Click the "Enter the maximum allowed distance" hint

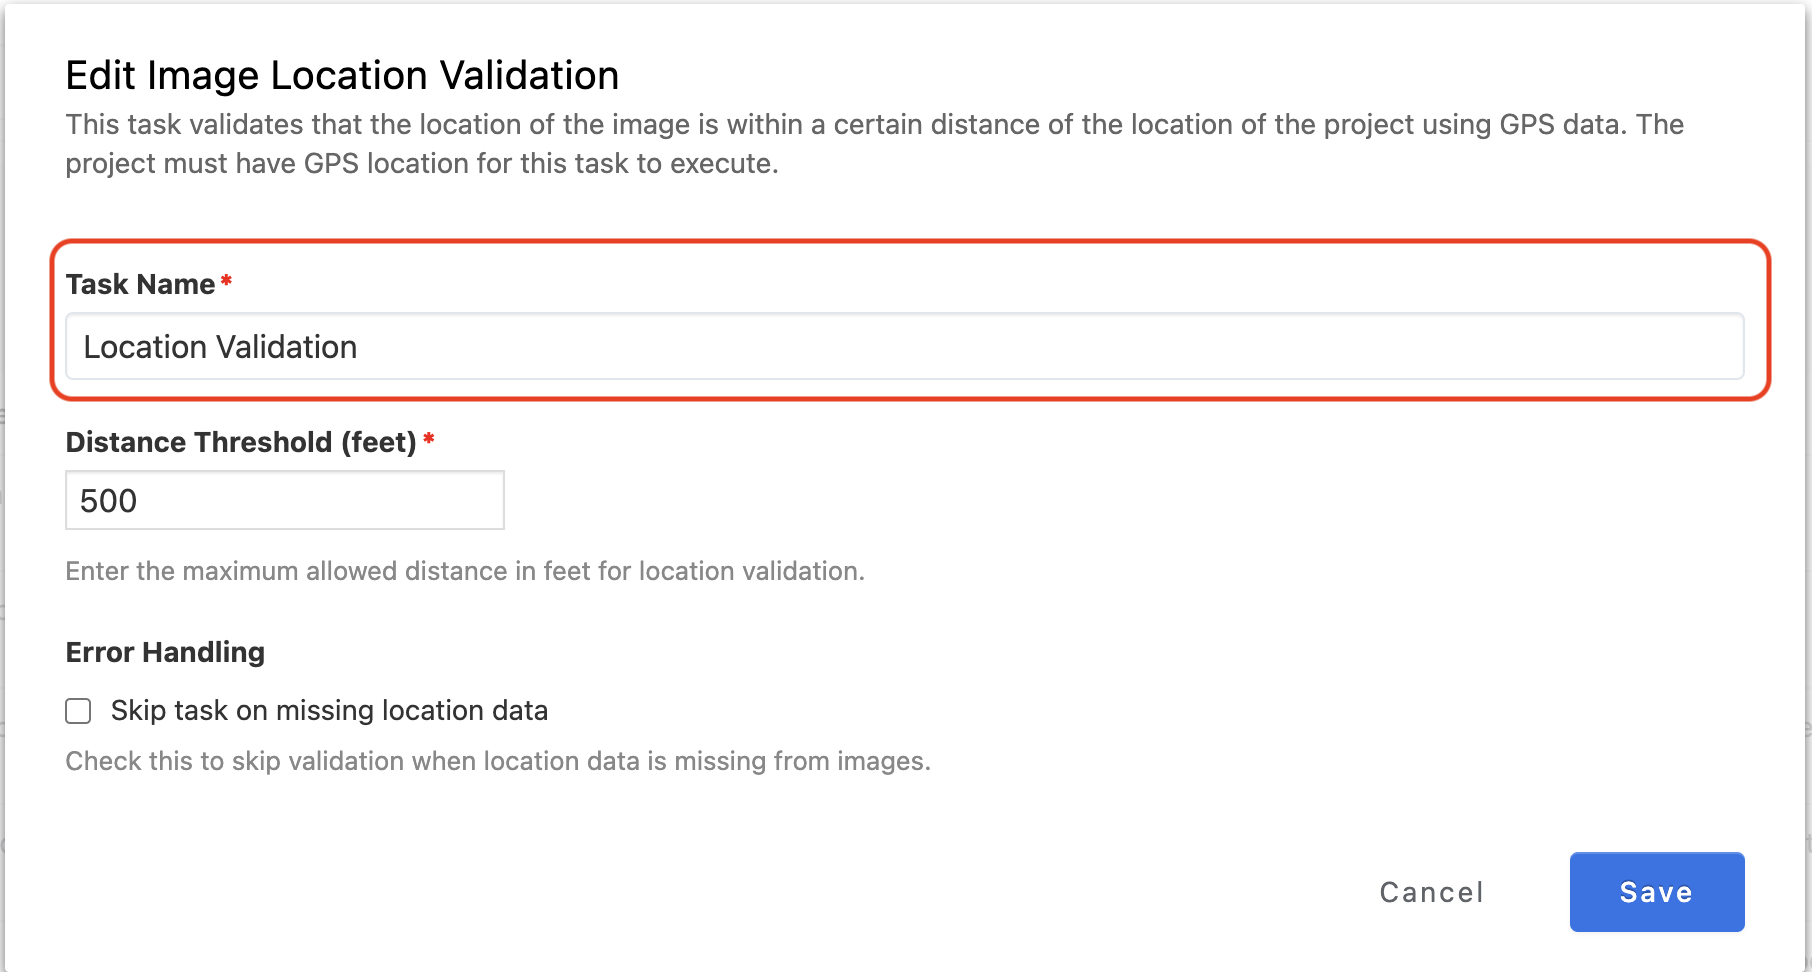click(465, 571)
